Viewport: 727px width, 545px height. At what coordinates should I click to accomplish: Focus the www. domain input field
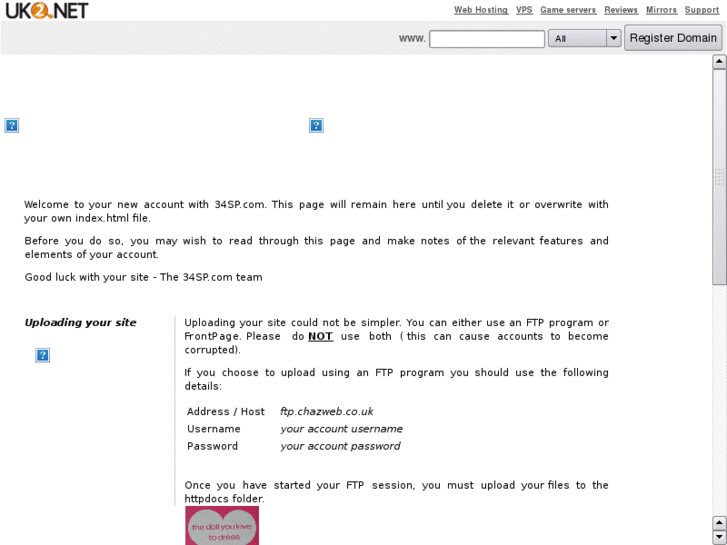tap(487, 38)
